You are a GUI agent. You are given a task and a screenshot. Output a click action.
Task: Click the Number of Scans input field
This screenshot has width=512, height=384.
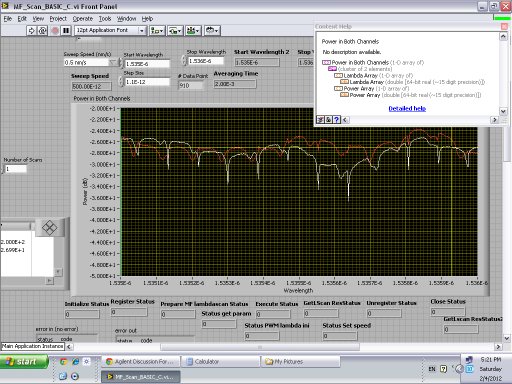click(16, 169)
